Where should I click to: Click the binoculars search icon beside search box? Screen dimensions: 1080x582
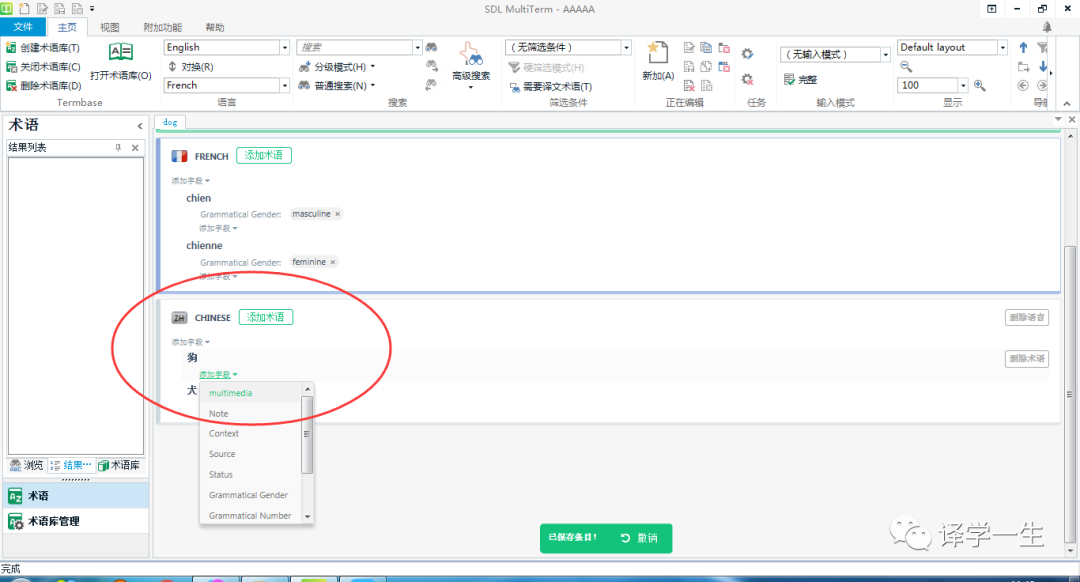[x=431, y=48]
